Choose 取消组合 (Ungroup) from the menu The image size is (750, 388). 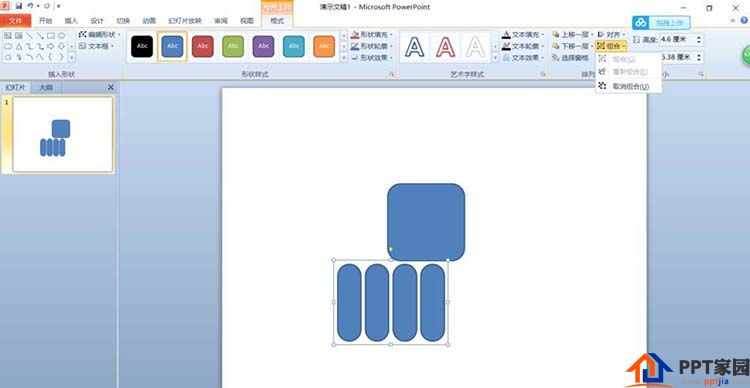pos(629,87)
